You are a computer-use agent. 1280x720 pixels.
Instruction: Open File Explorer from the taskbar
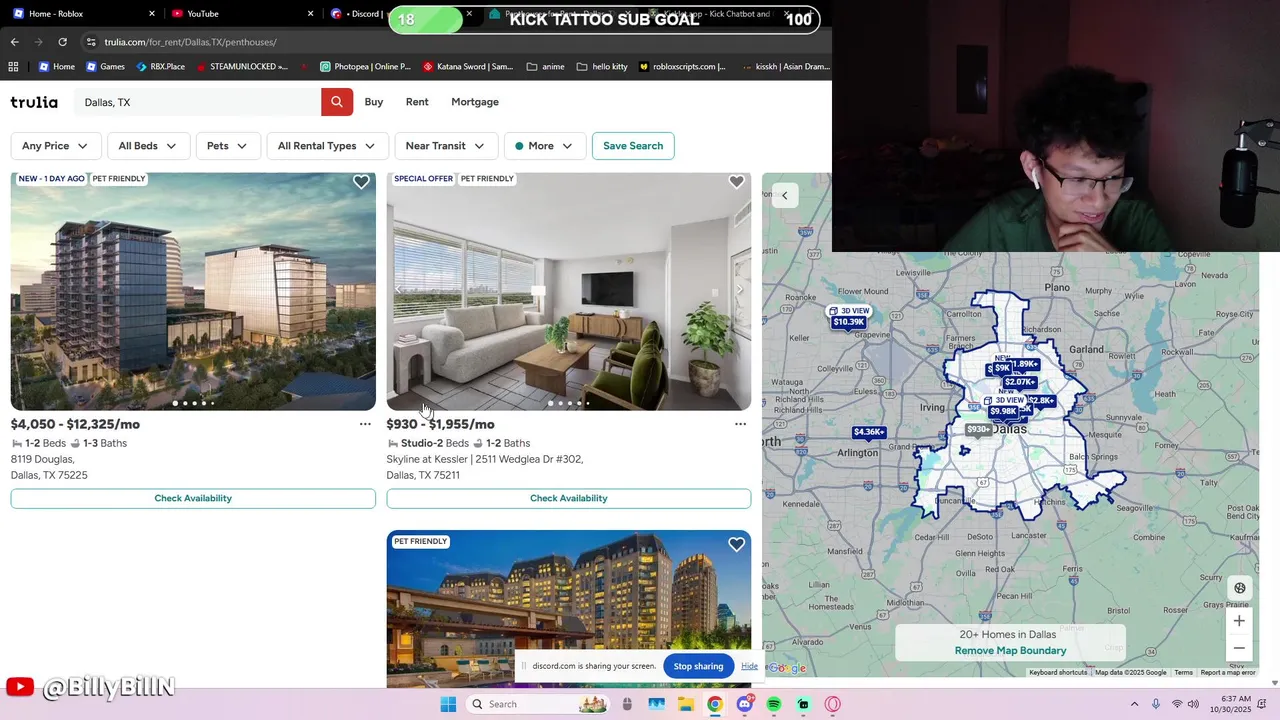coord(686,704)
